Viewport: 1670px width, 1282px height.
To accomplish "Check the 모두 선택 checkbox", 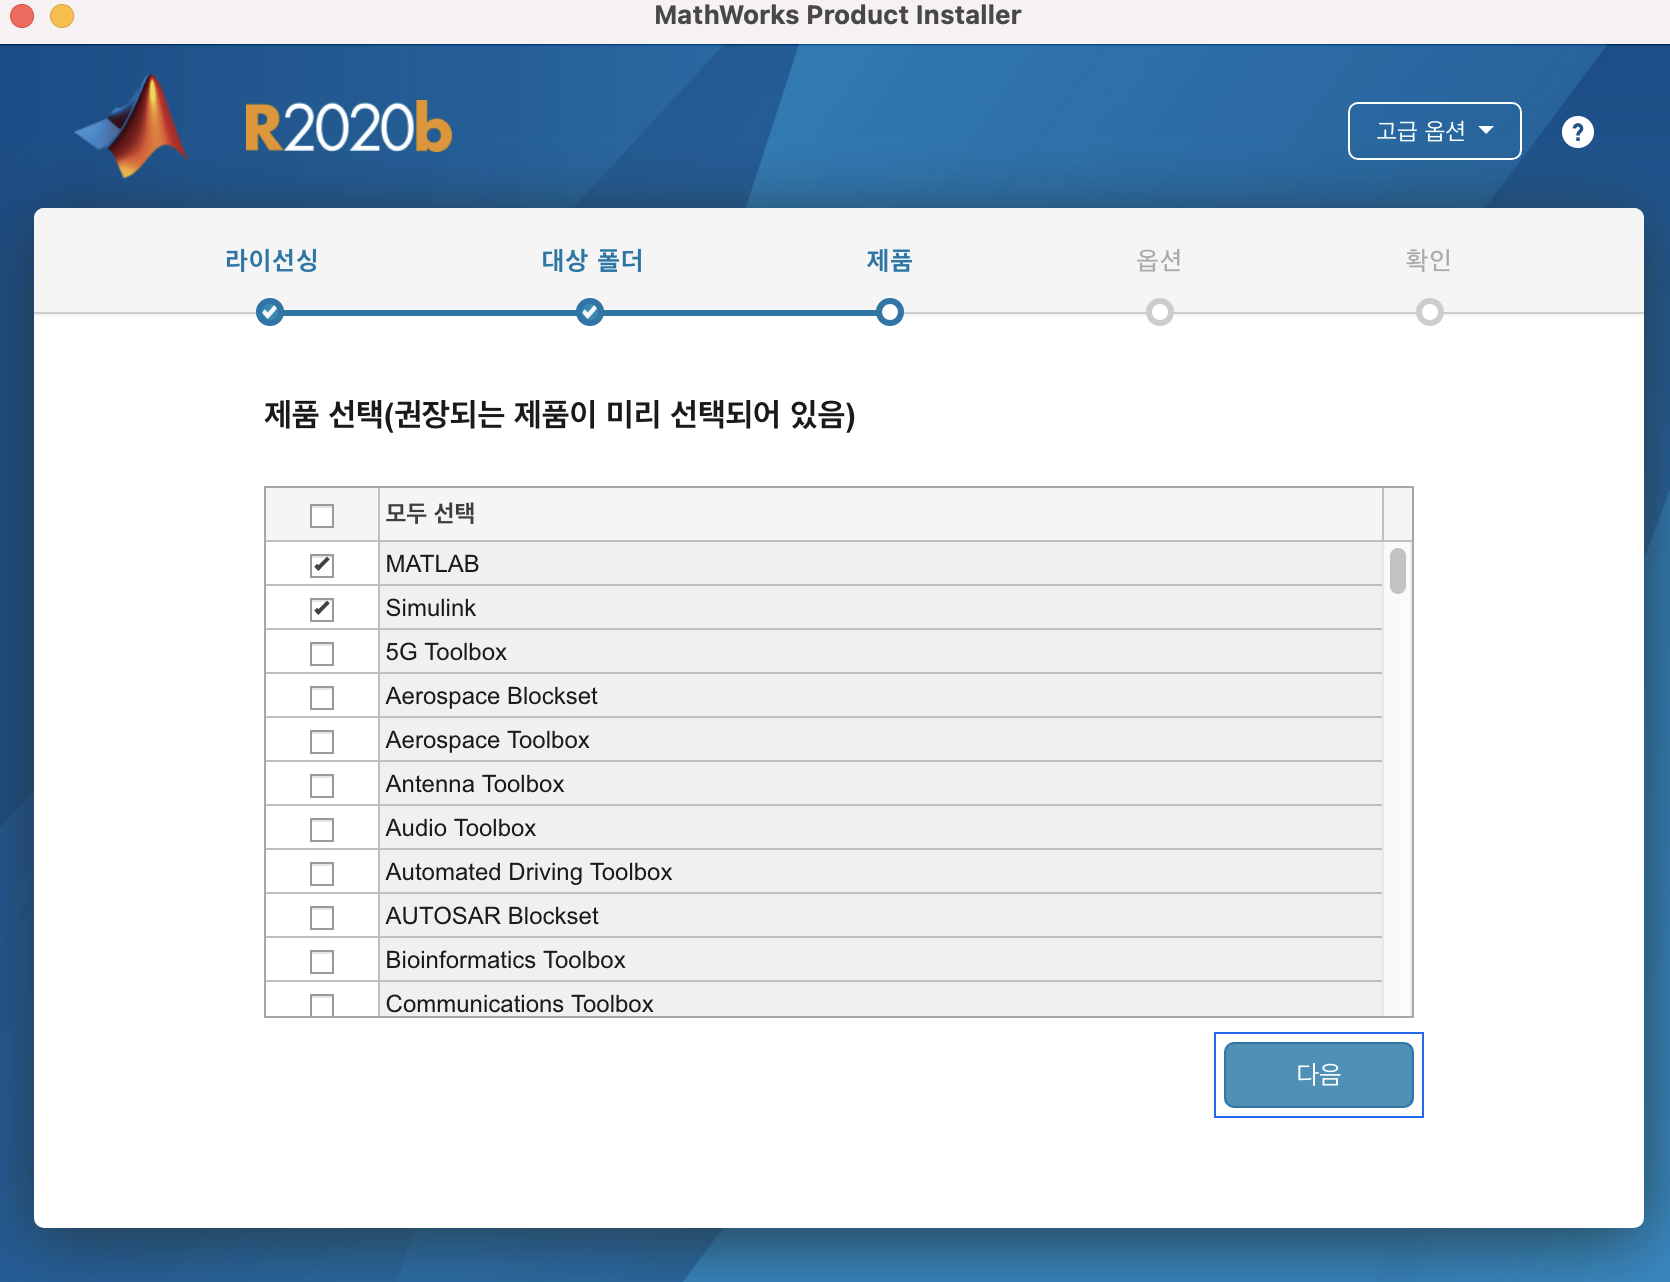I will pyautogui.click(x=322, y=516).
